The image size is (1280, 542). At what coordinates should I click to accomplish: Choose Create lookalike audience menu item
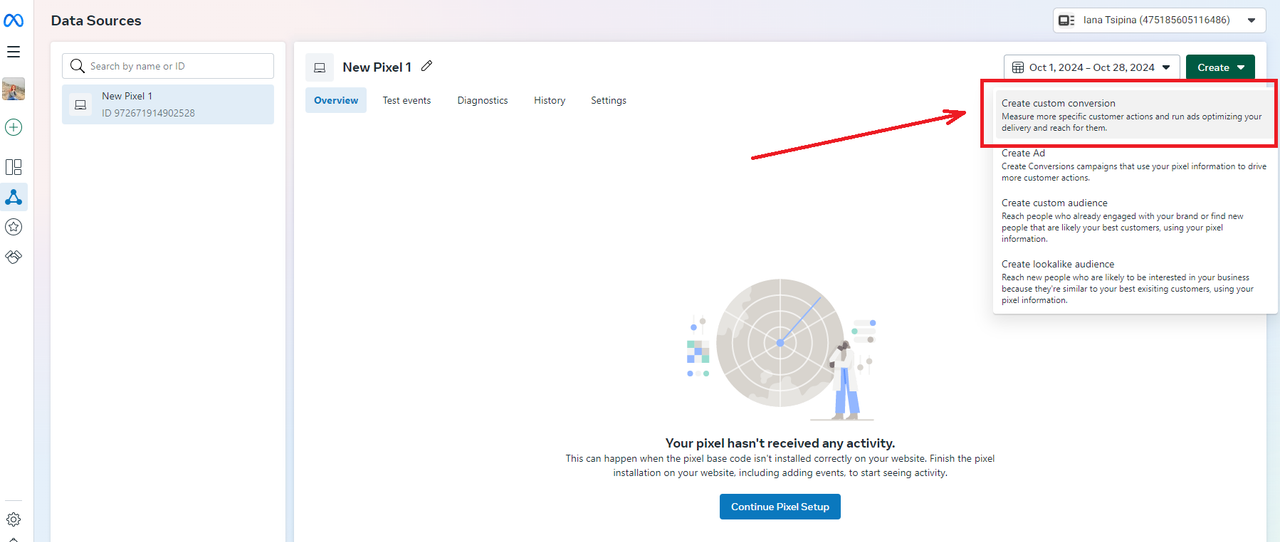[1135, 282]
